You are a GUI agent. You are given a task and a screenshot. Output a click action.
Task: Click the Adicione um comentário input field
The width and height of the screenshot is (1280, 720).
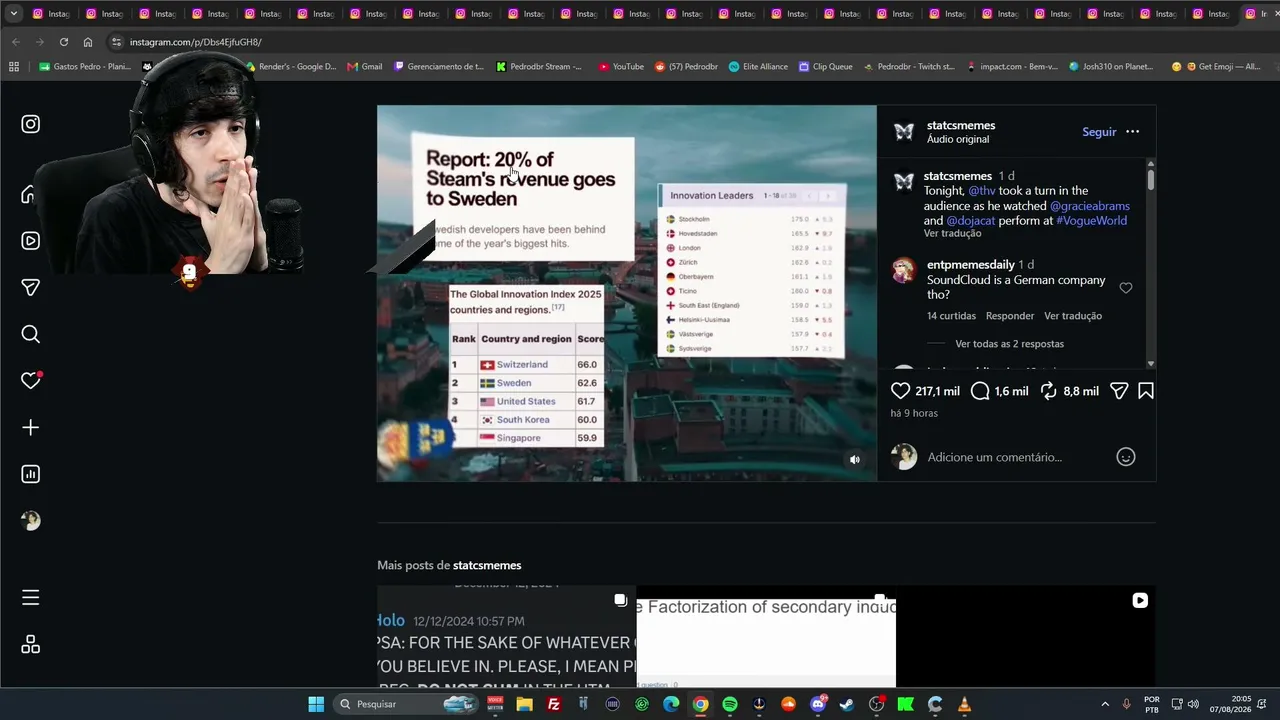tap(1015, 457)
